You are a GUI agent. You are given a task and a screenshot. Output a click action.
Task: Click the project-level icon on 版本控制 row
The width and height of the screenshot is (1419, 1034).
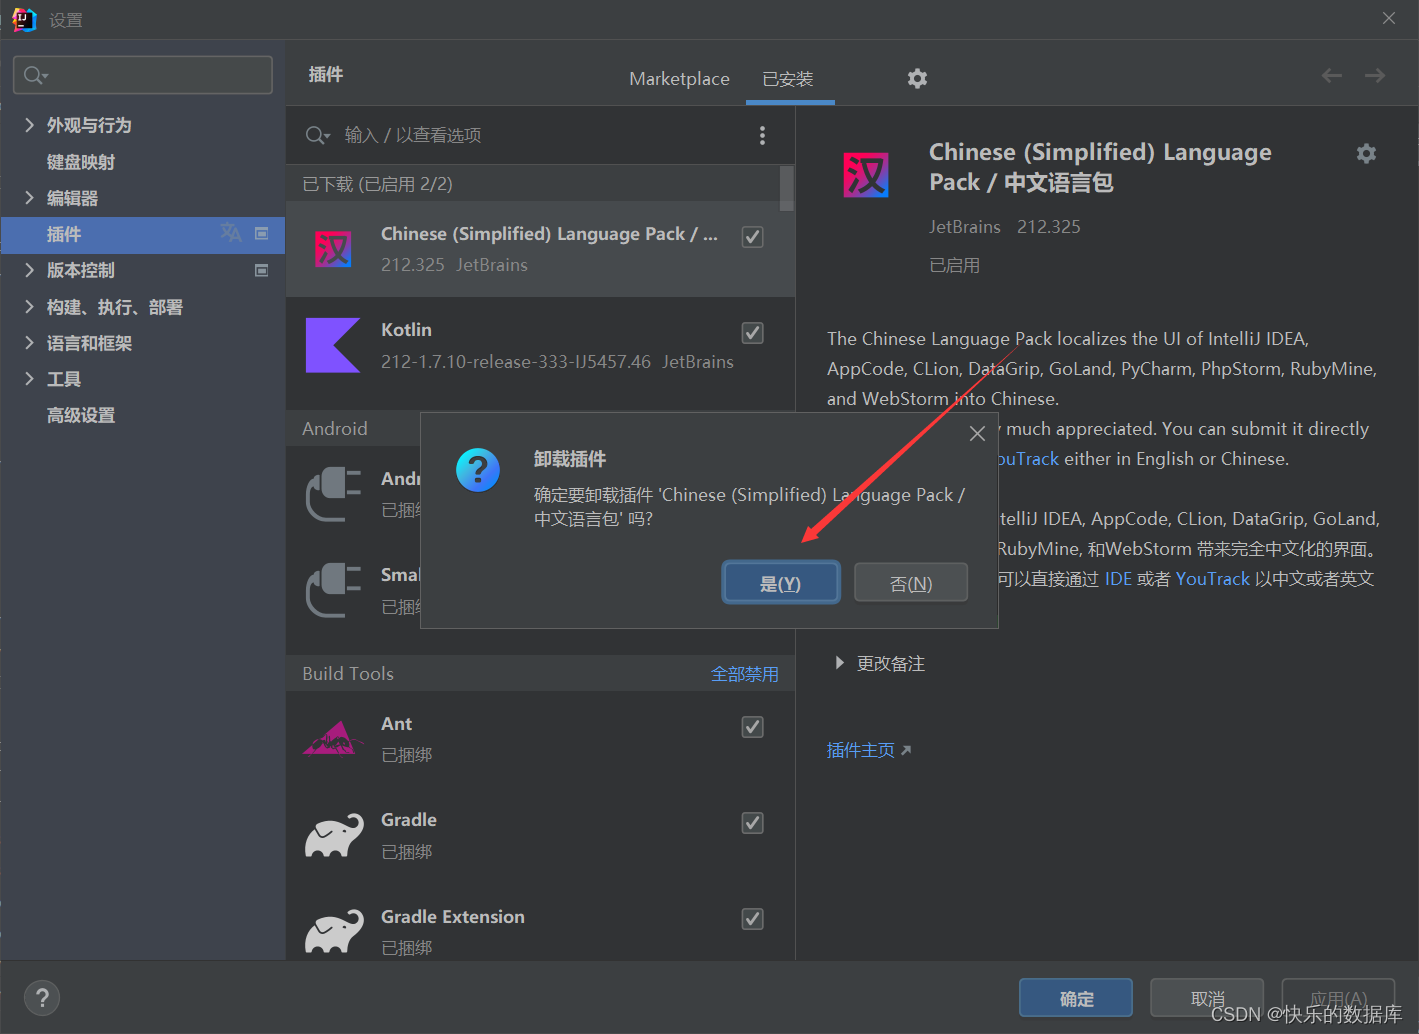pyautogui.click(x=262, y=270)
